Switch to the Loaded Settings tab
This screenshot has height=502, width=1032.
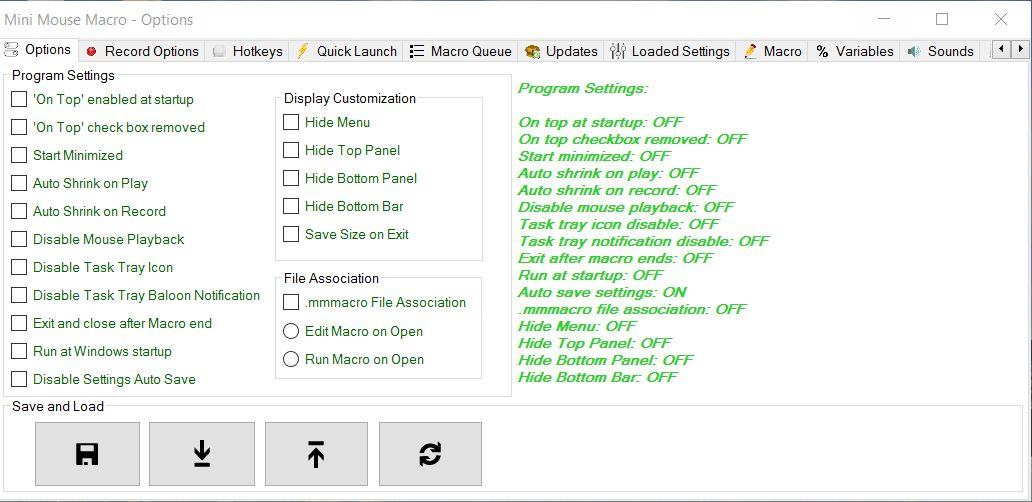[669, 51]
